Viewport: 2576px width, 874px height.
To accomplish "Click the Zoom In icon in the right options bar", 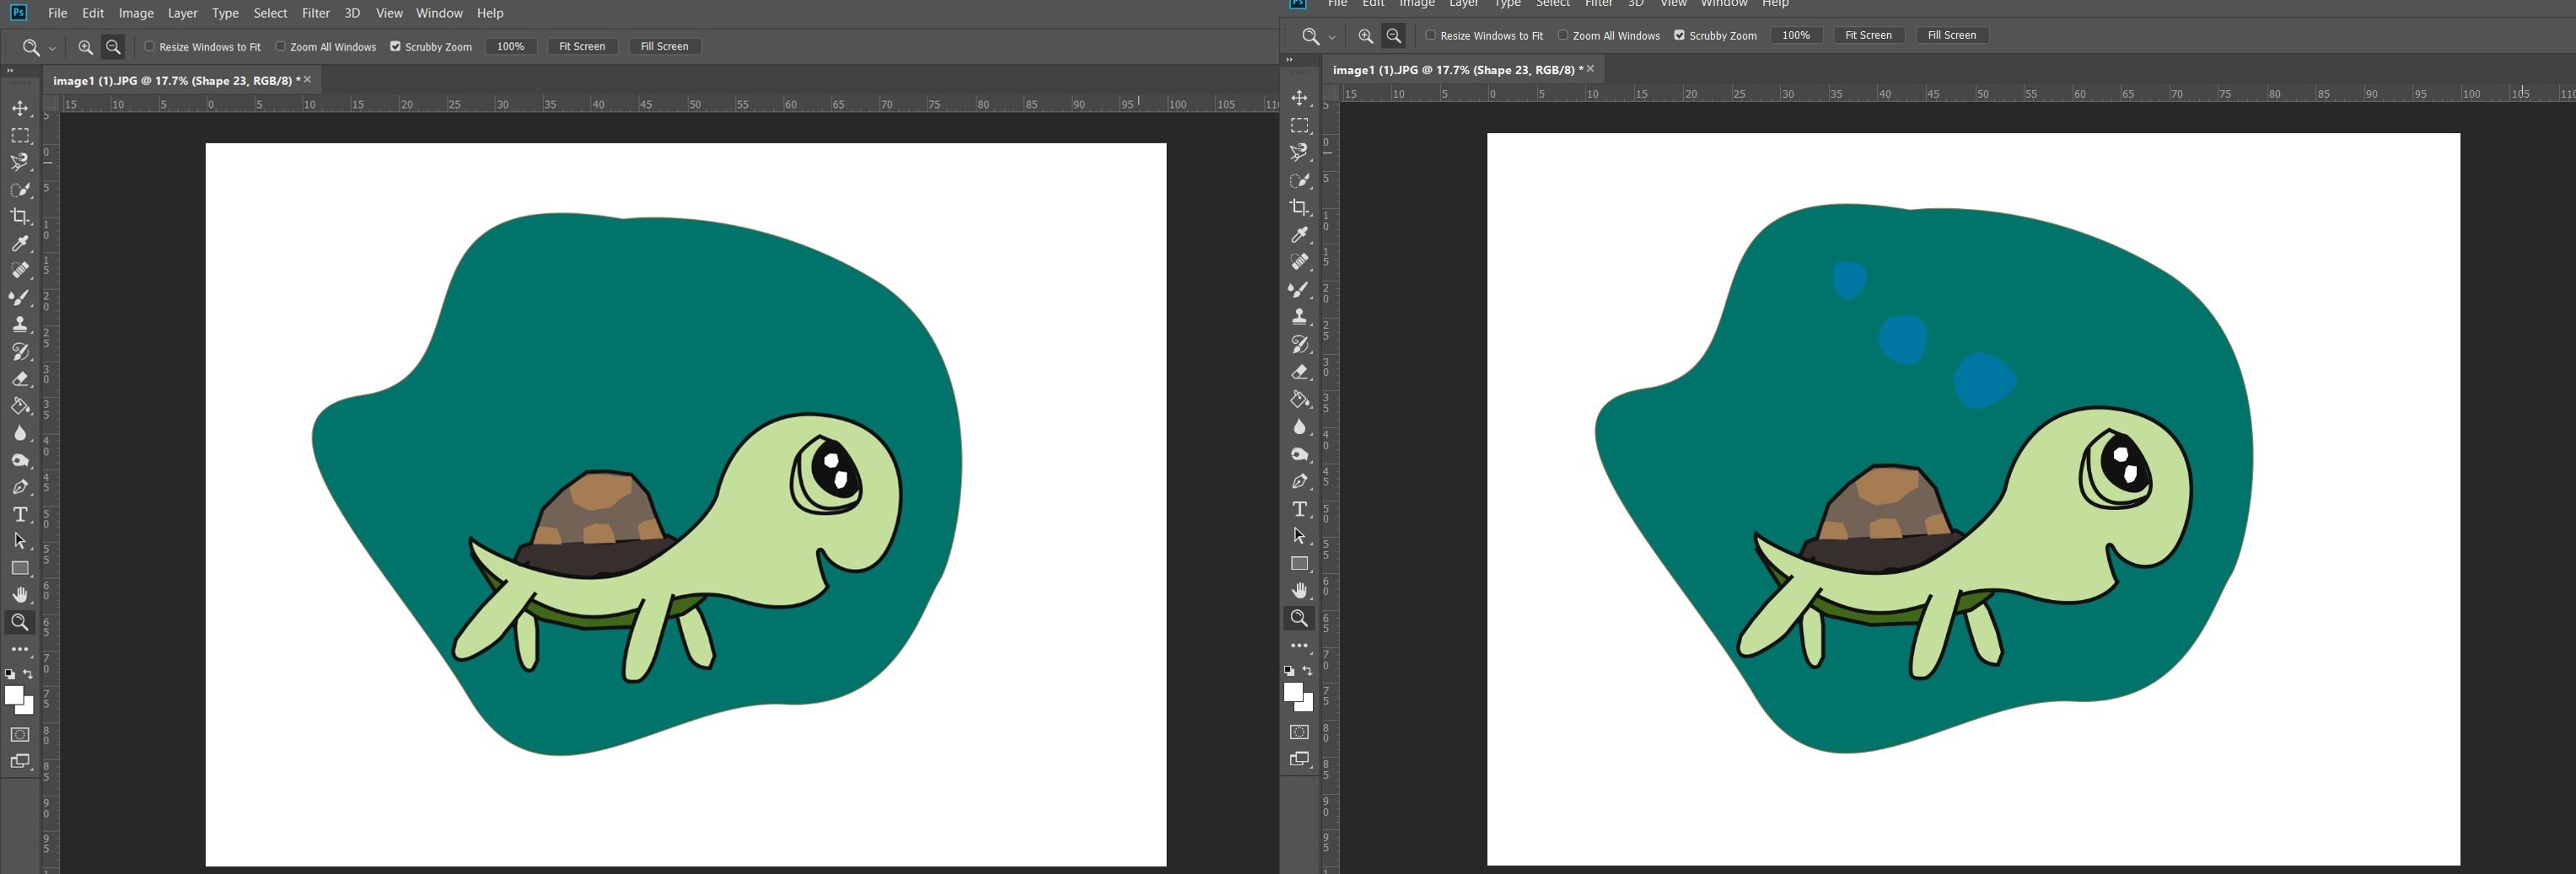I will (1365, 36).
